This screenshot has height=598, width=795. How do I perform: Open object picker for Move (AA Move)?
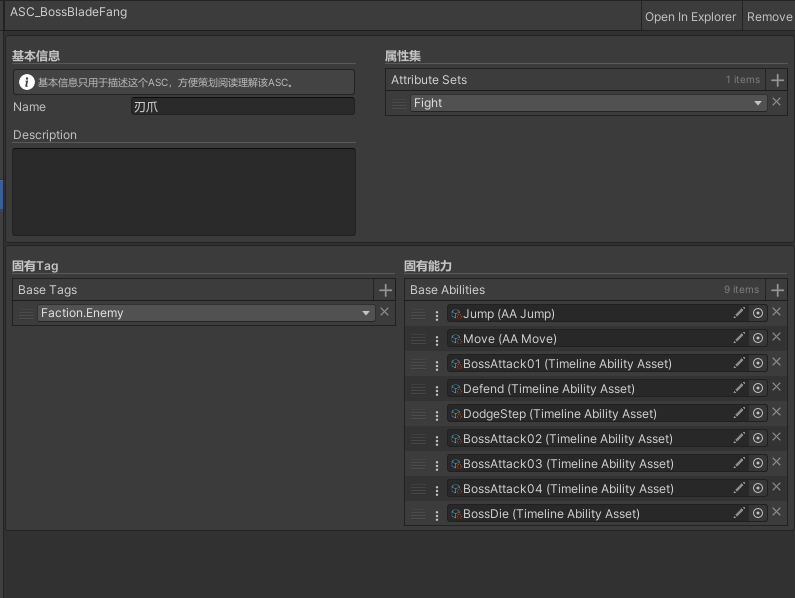click(x=758, y=338)
